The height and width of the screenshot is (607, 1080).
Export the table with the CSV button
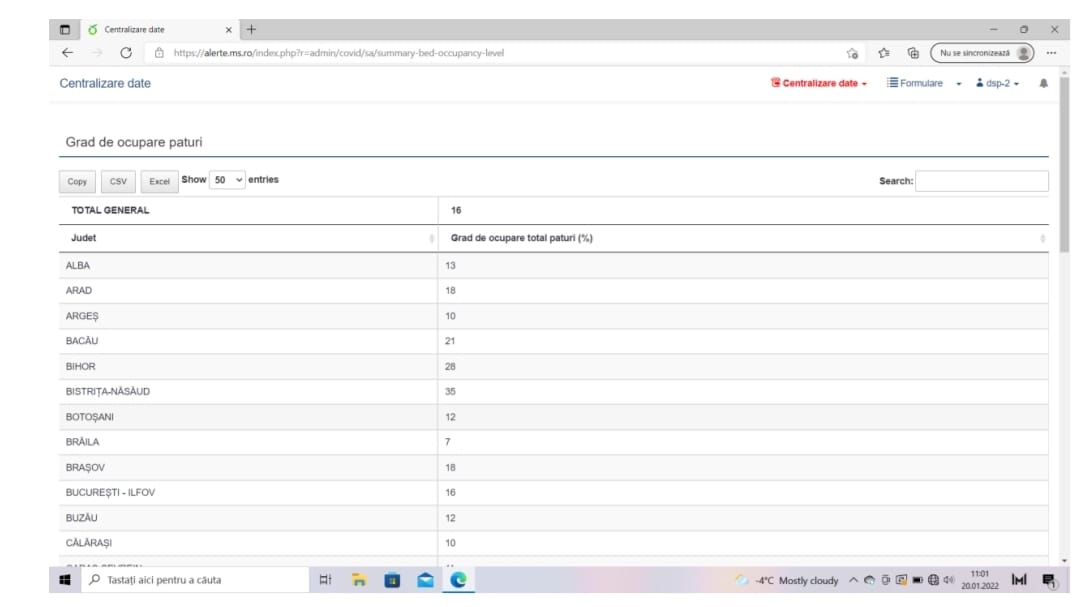(x=118, y=182)
